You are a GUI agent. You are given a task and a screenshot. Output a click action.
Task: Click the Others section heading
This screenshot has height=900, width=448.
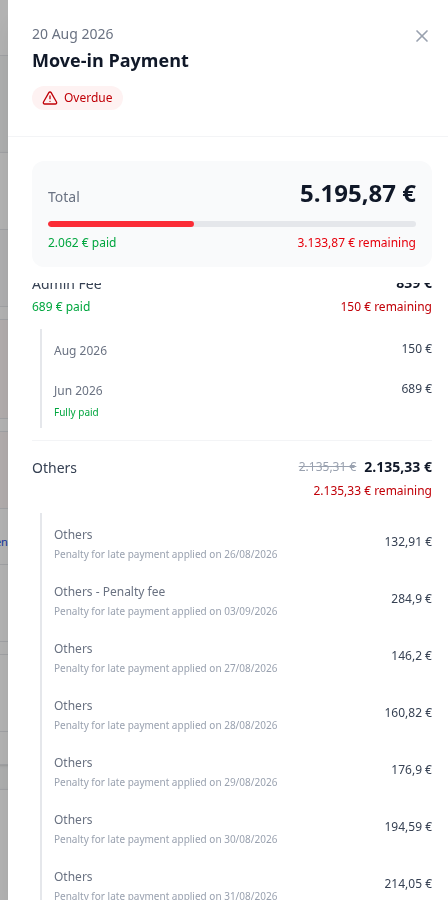pos(54,468)
